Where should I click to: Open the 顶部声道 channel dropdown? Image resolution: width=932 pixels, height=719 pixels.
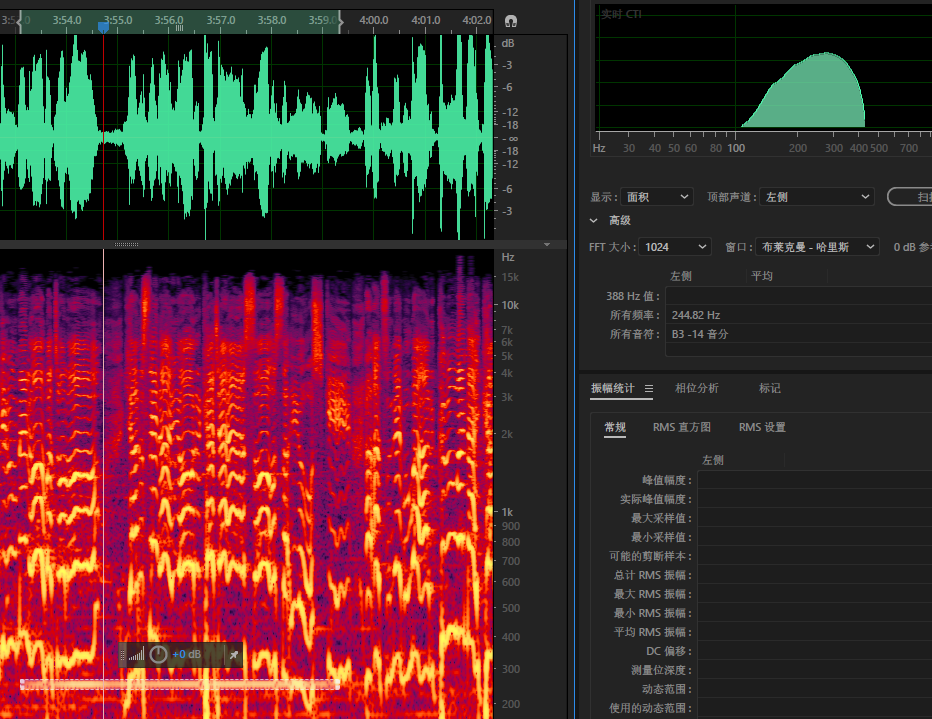coord(816,197)
